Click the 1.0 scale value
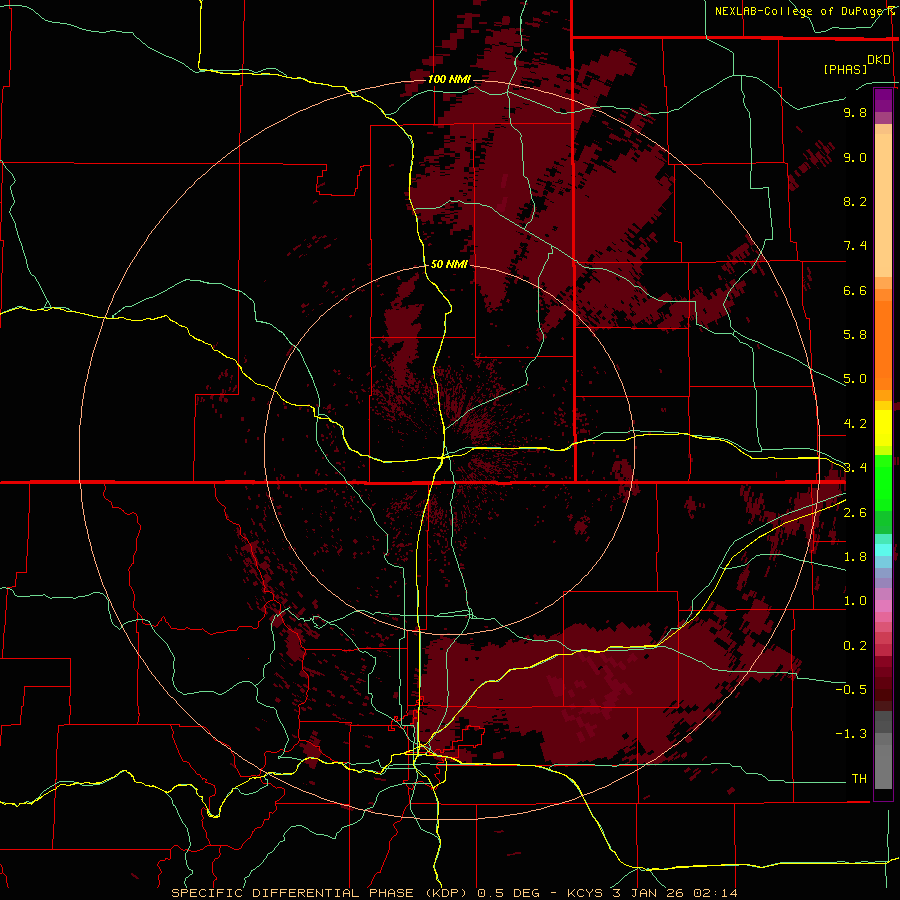 pos(855,601)
